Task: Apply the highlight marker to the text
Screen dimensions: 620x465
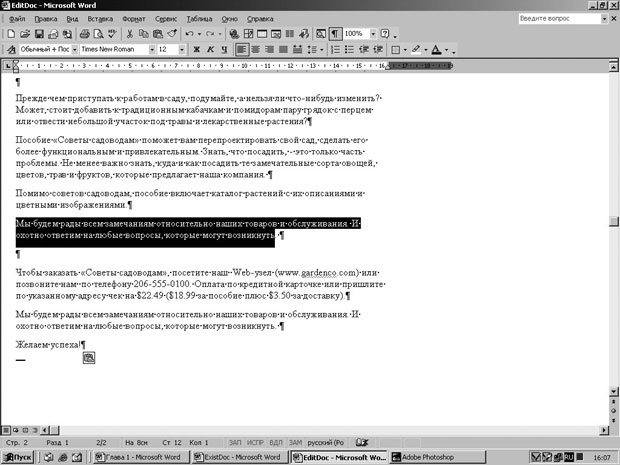Action: pyautogui.click(x=416, y=50)
